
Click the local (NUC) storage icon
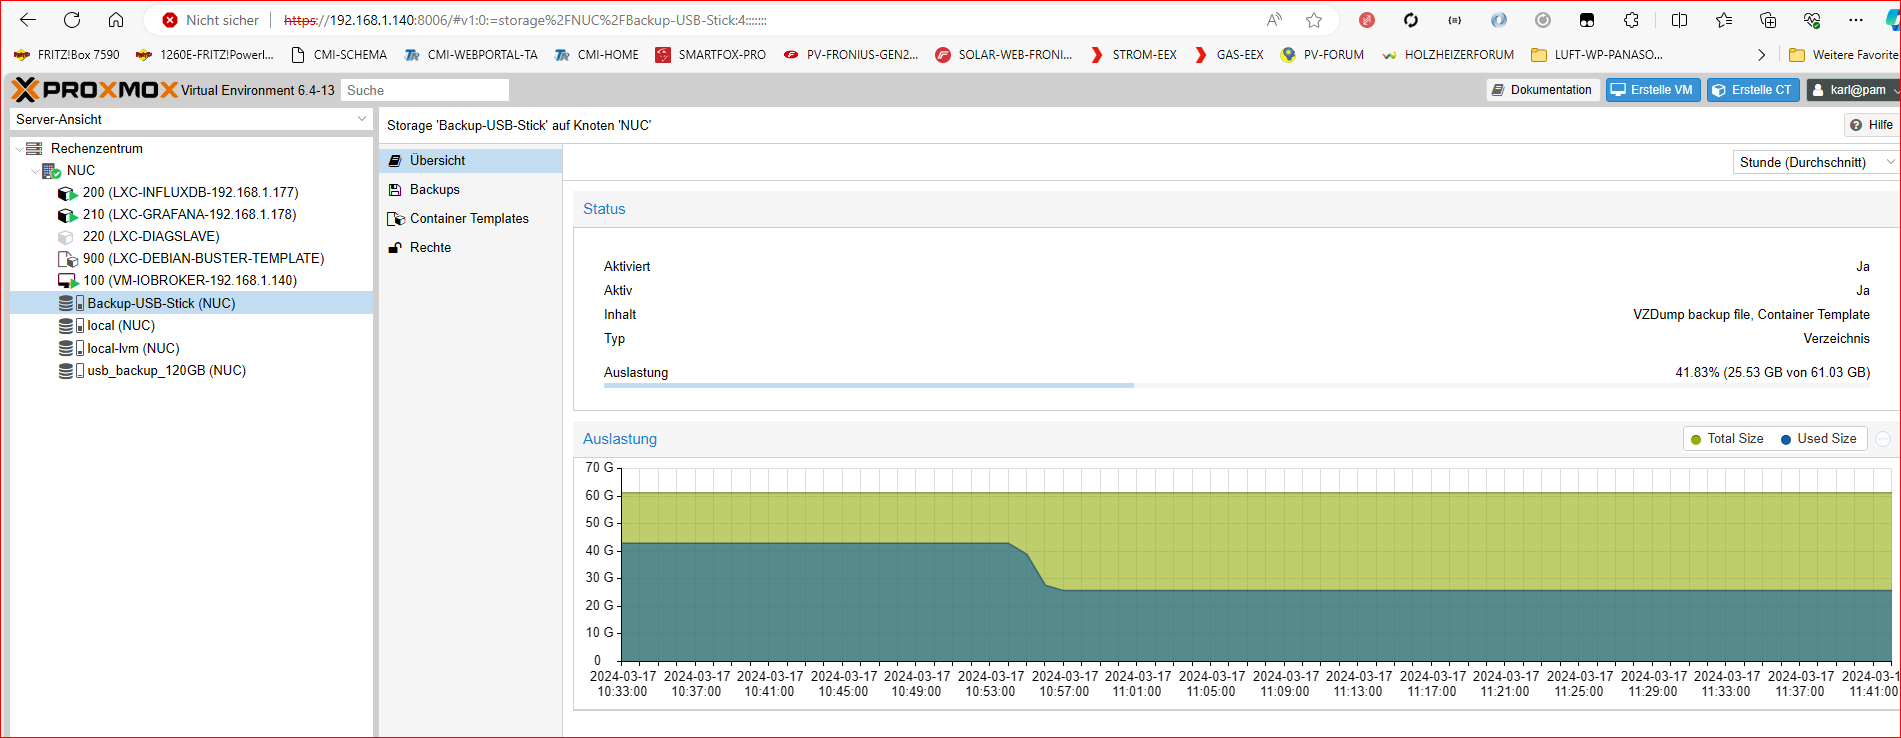(x=71, y=326)
